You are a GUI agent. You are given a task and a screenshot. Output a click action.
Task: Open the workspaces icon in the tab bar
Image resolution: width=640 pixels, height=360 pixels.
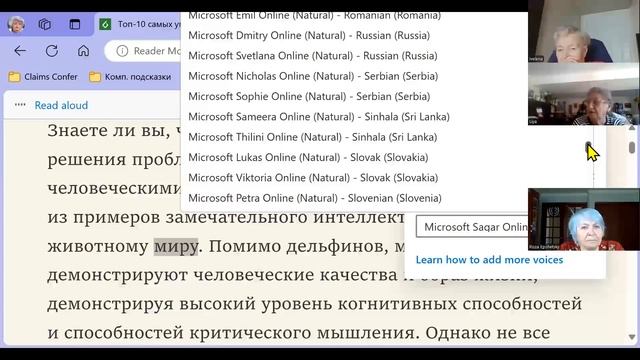(44, 24)
